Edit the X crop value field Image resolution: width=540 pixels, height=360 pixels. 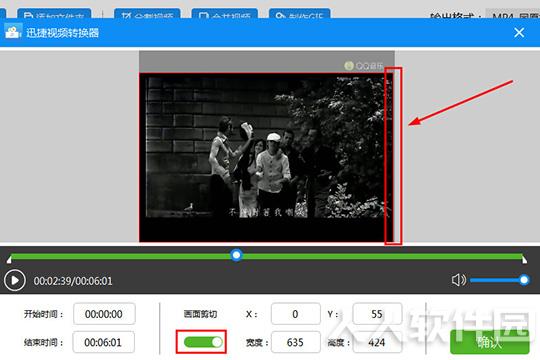[x=295, y=314]
